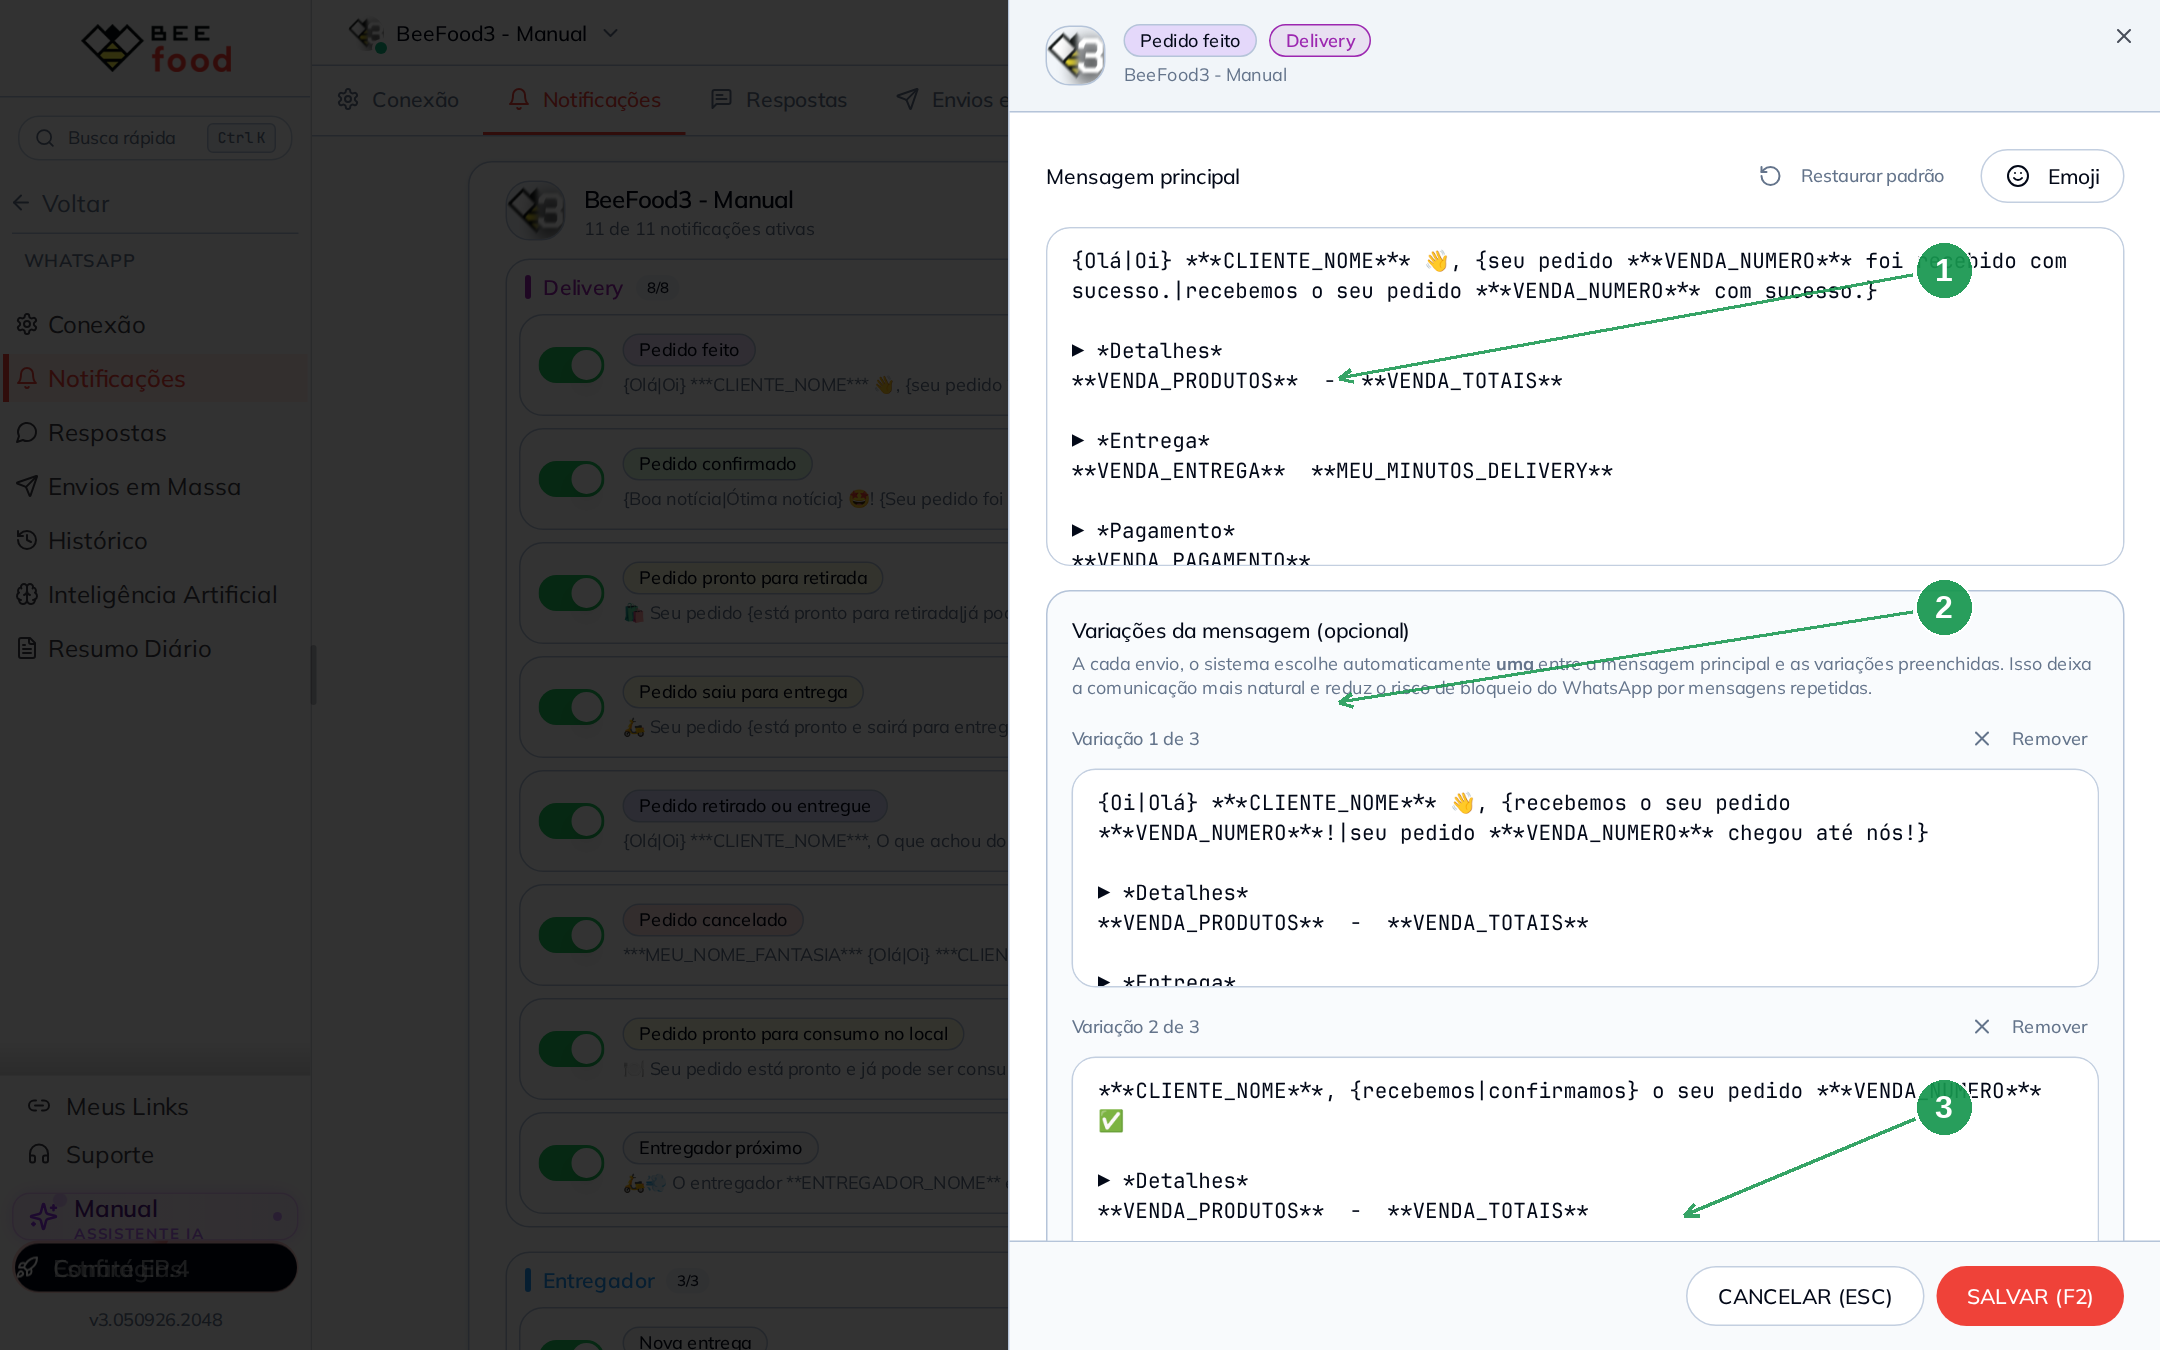
Task: Click the Conexão gear icon in sidebar
Action: [x=27, y=324]
